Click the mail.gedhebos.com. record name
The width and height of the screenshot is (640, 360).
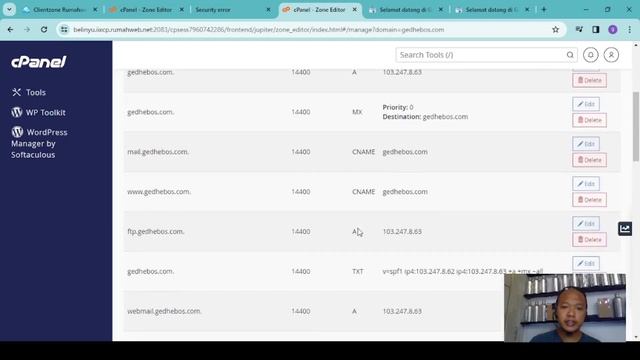pos(158,152)
